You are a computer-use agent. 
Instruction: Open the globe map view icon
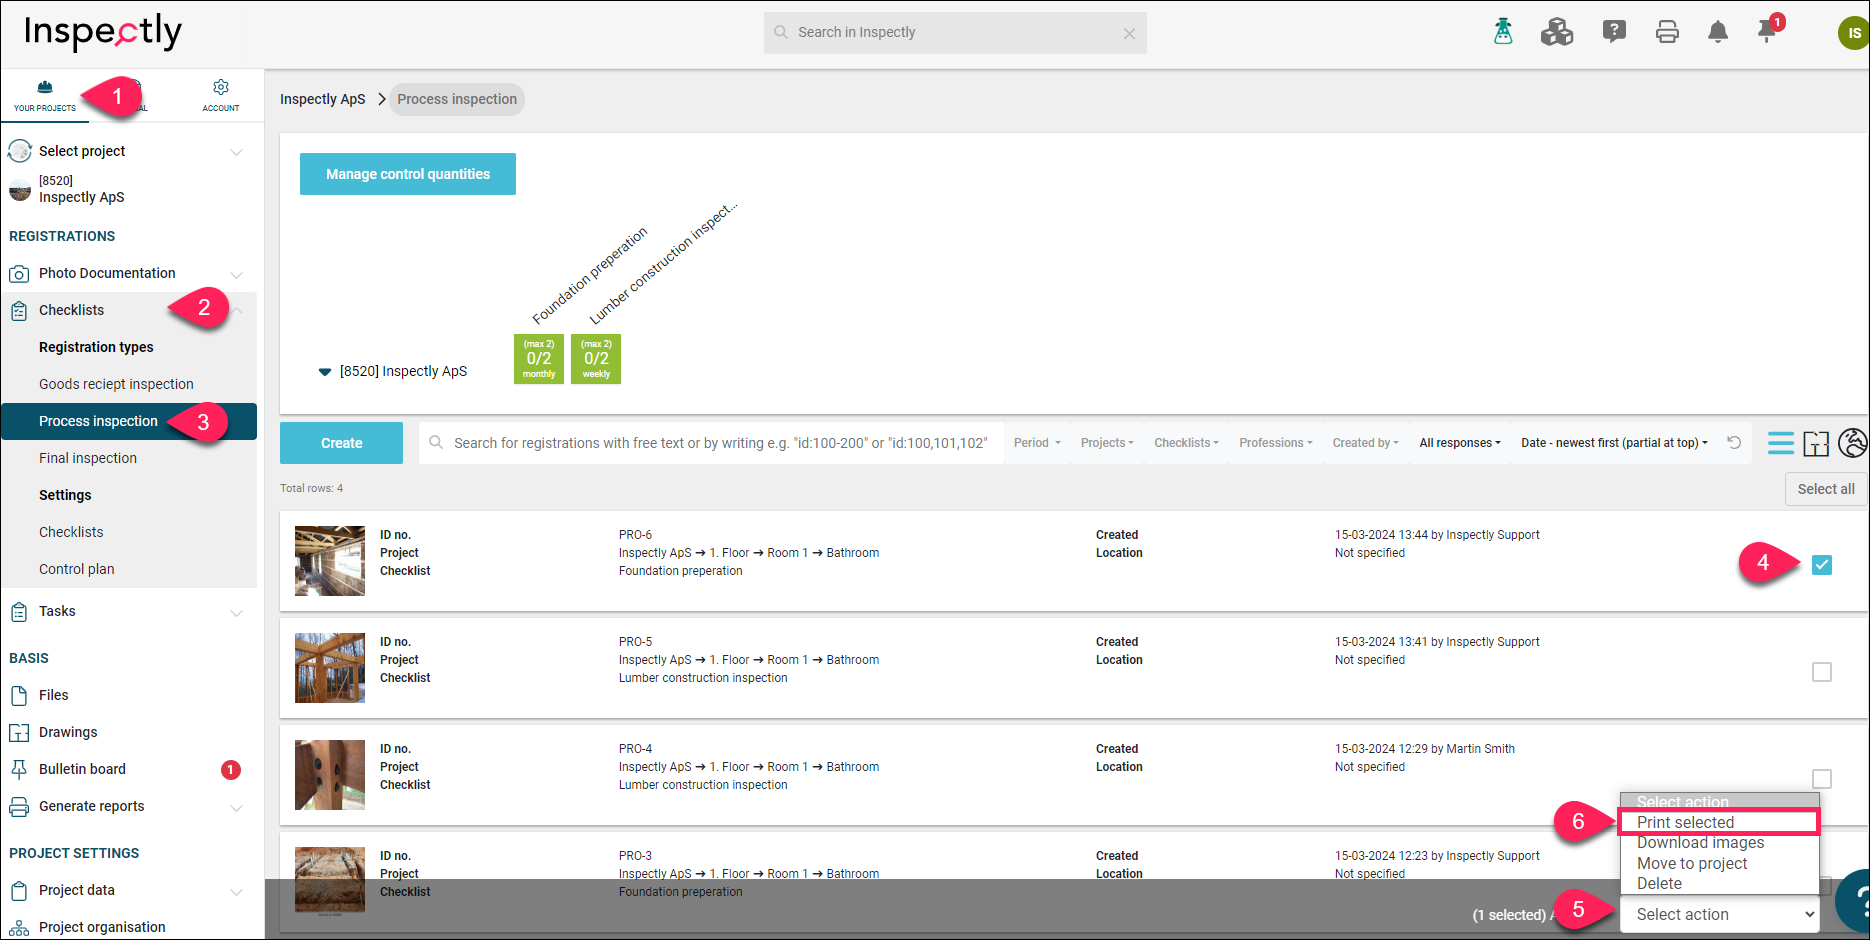(1853, 442)
